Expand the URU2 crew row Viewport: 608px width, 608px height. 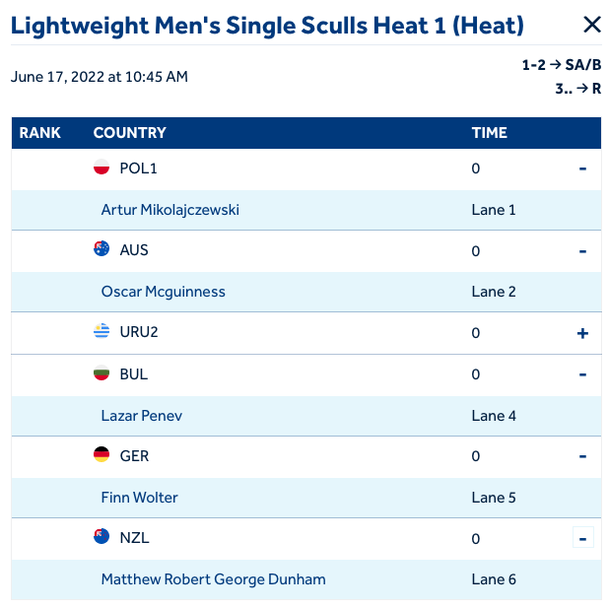(x=582, y=333)
